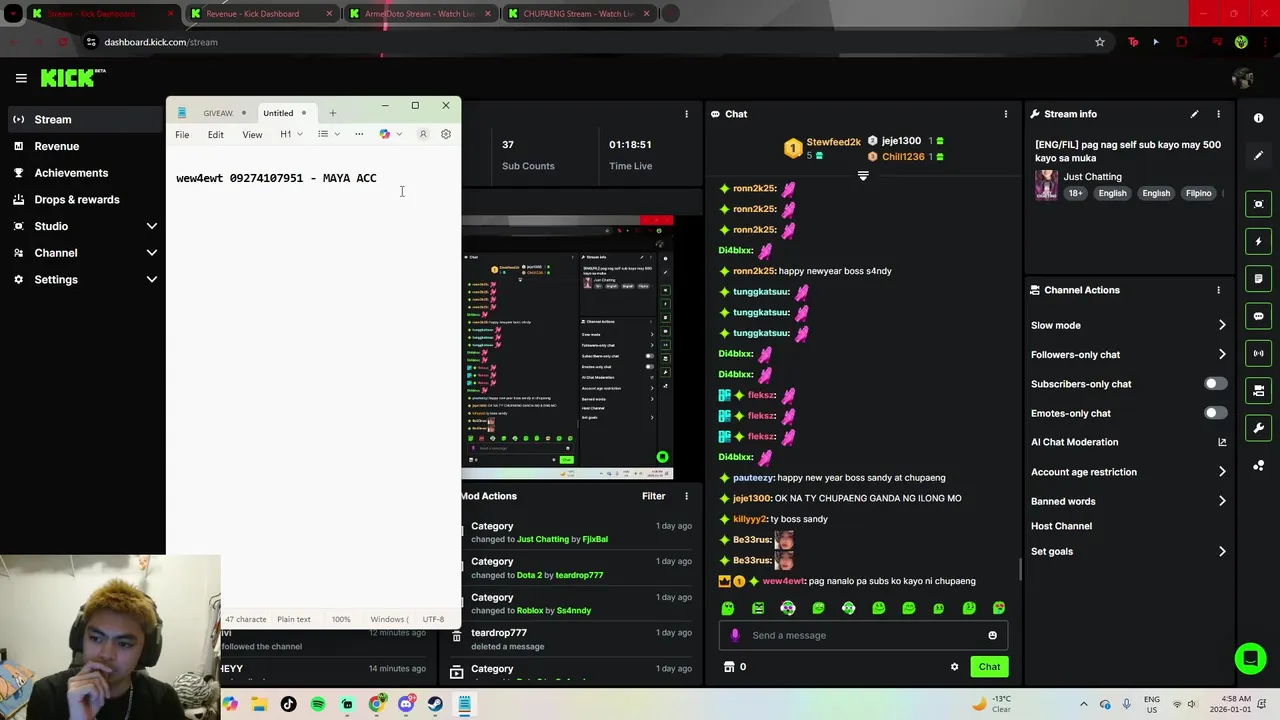Image resolution: width=1280 pixels, height=720 pixels.
Task: Open the H1 heading dropdown in Notepad
Action: [291, 134]
